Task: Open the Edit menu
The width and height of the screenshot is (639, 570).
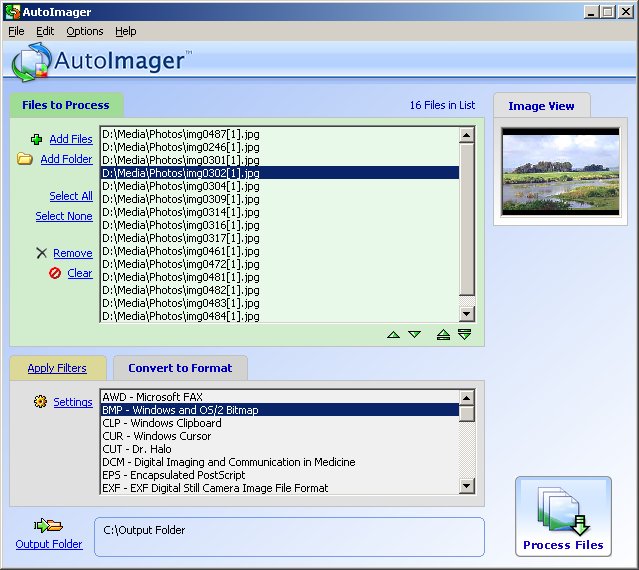Action: (45, 31)
